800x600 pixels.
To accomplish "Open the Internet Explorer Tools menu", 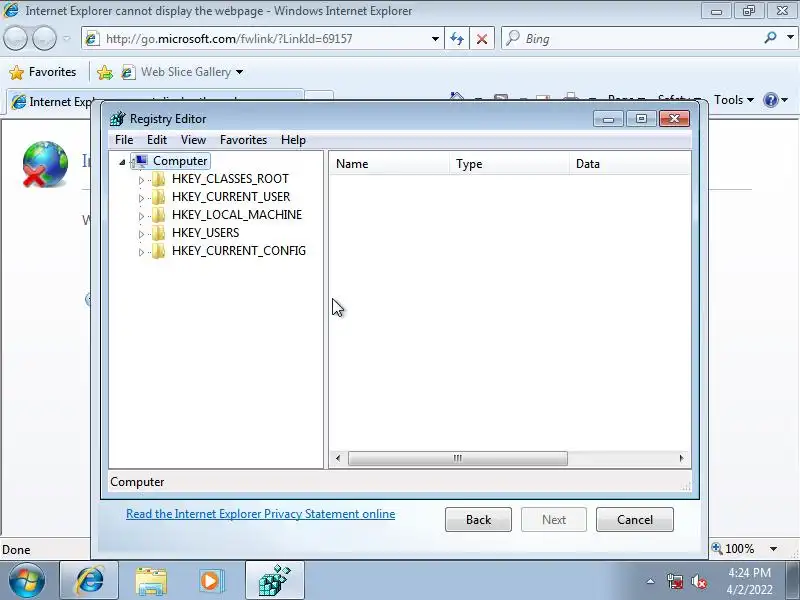I will point(734,100).
